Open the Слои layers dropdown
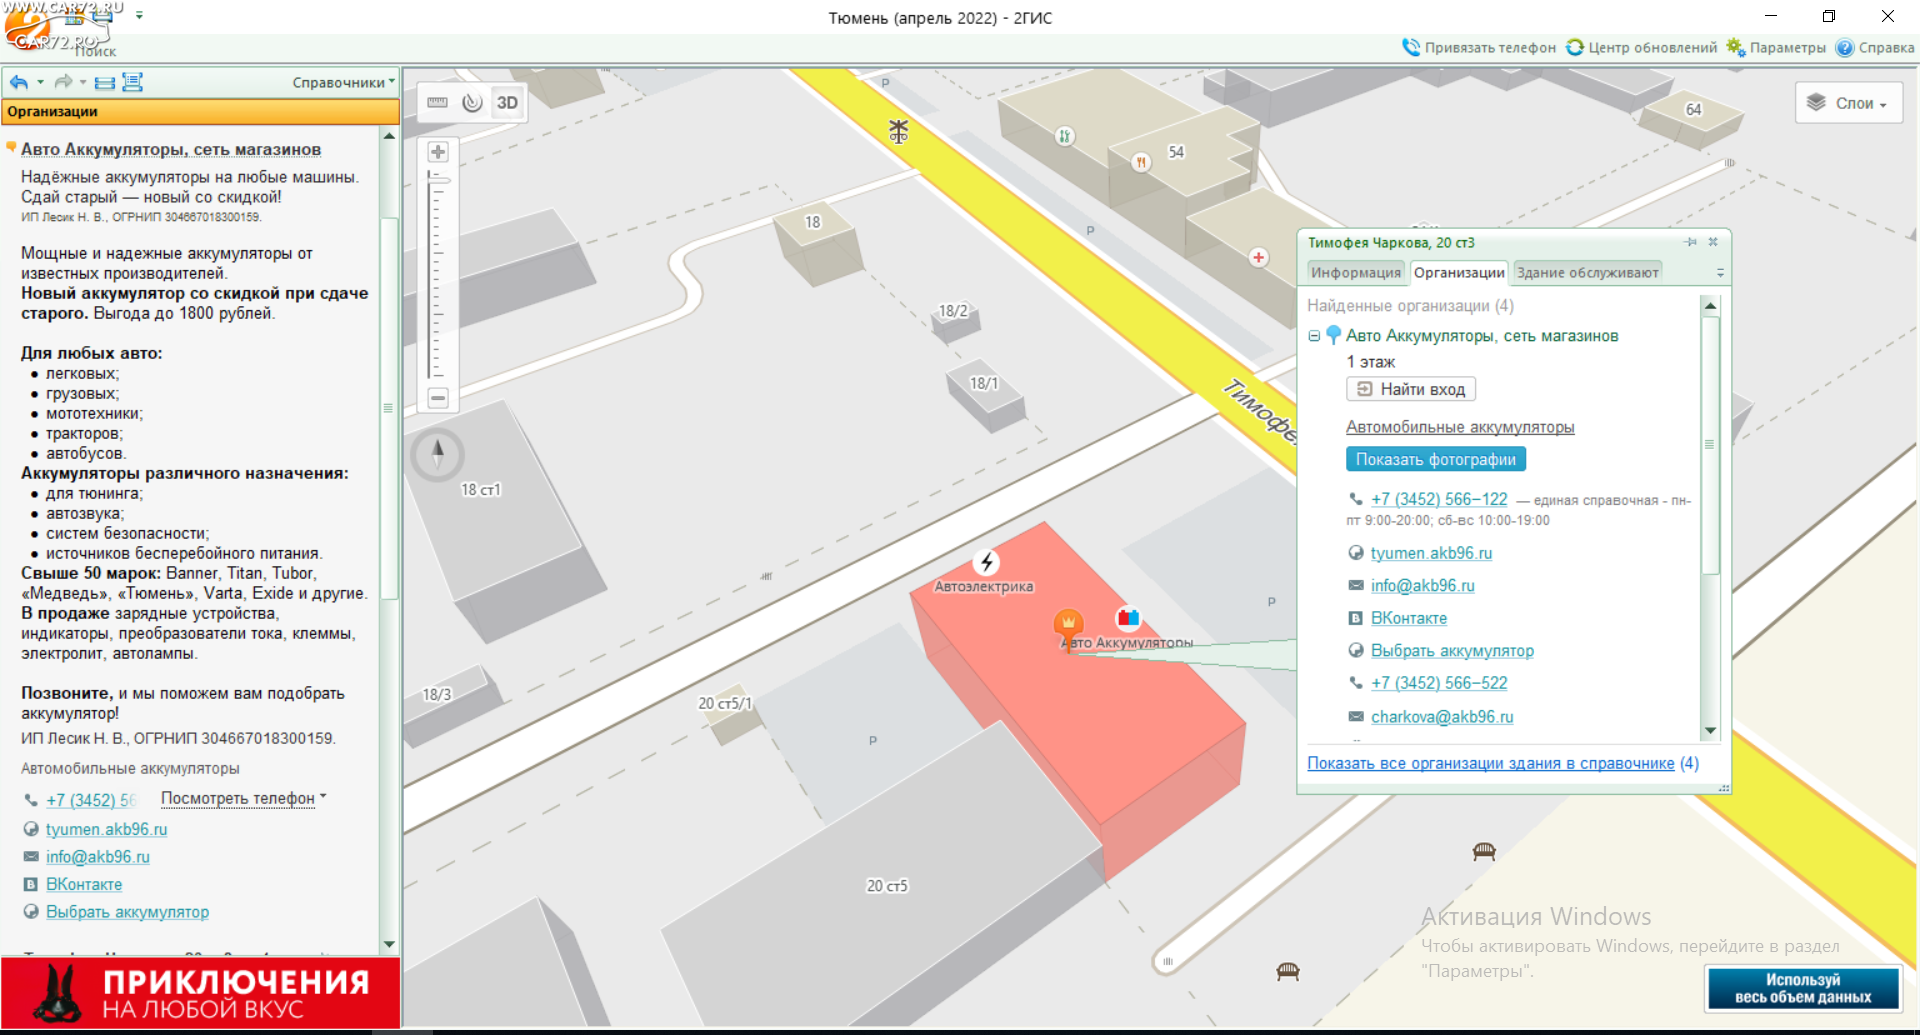Image resolution: width=1920 pixels, height=1035 pixels. click(x=1849, y=103)
